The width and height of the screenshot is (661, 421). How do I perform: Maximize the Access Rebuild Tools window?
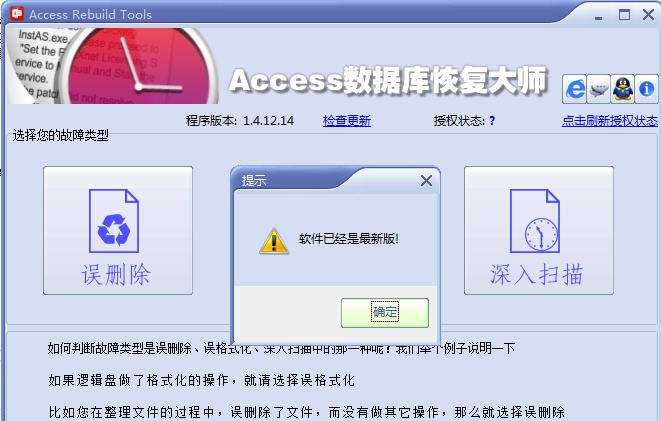[x=624, y=14]
